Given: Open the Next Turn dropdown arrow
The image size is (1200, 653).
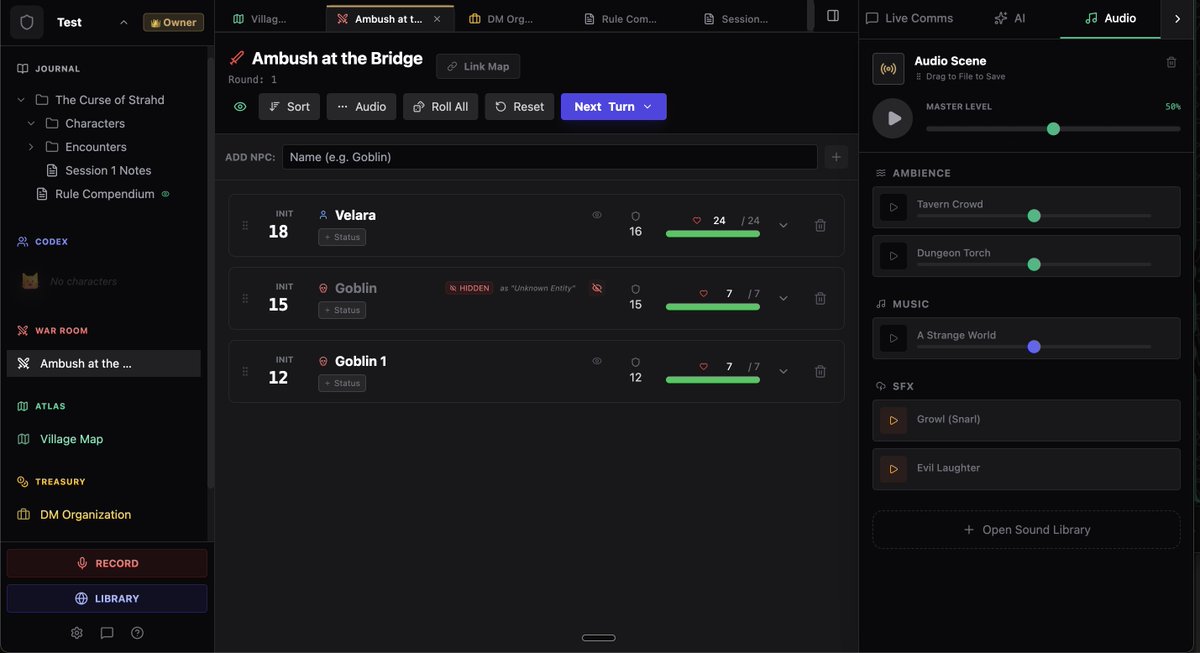Looking at the screenshot, I should pos(648,107).
